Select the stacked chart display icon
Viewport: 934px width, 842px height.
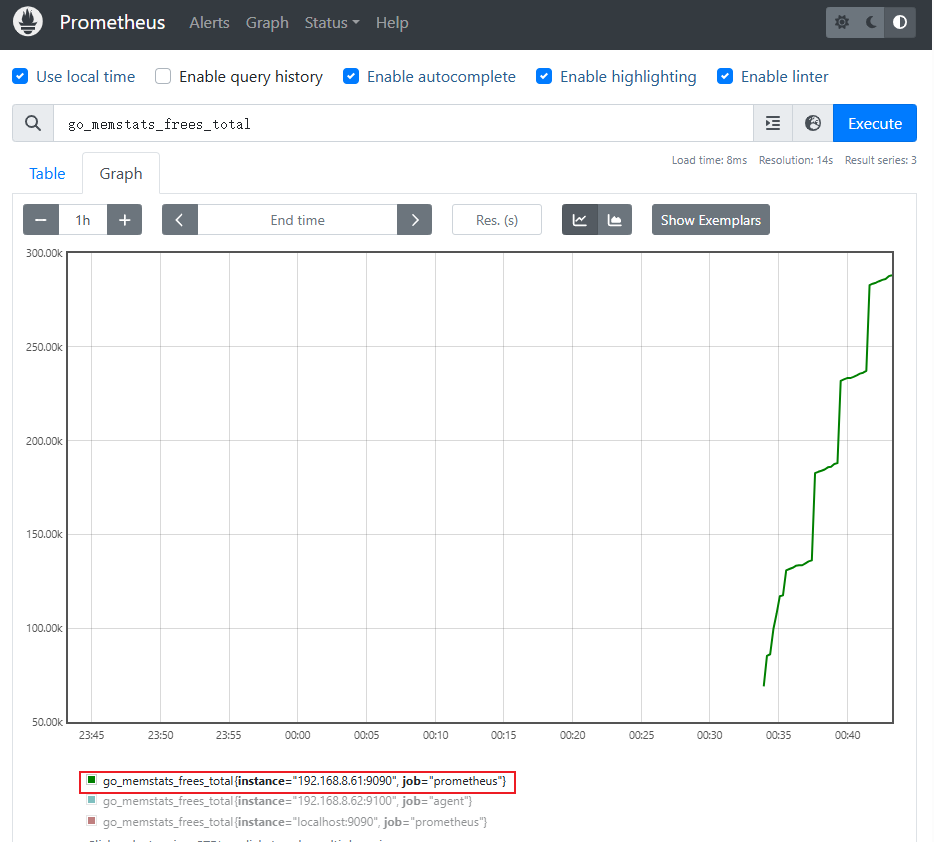pos(614,220)
